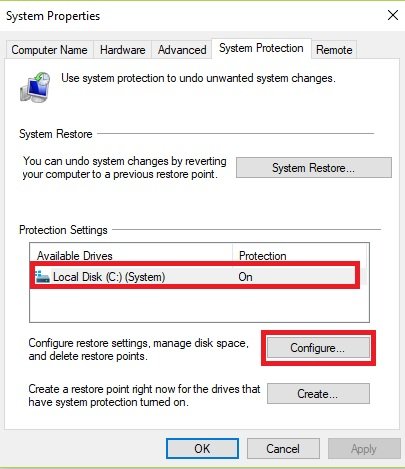405x469 pixels.
Task: Click the Local Disk (C:) drive icon
Action: point(42,277)
